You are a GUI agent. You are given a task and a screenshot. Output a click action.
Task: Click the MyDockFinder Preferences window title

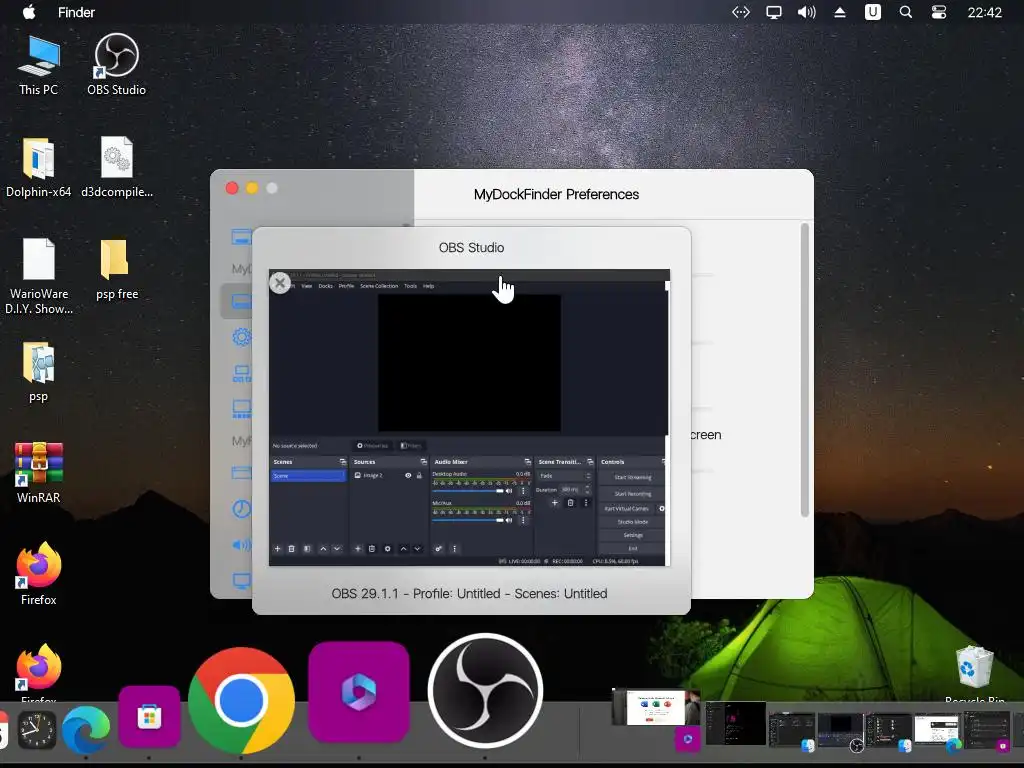click(x=556, y=195)
